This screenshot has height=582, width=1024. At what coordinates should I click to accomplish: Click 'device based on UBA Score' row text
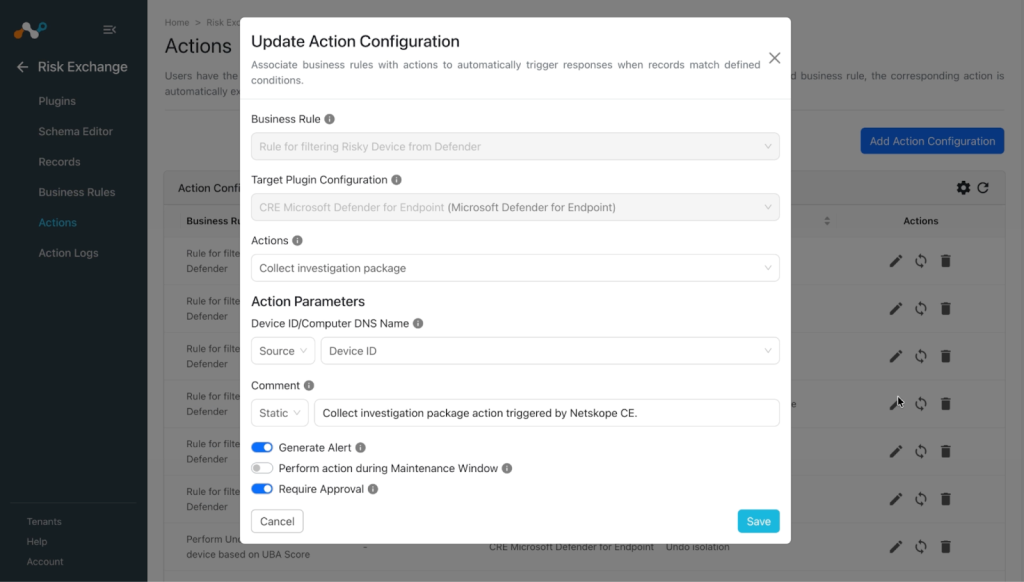[x=248, y=555]
